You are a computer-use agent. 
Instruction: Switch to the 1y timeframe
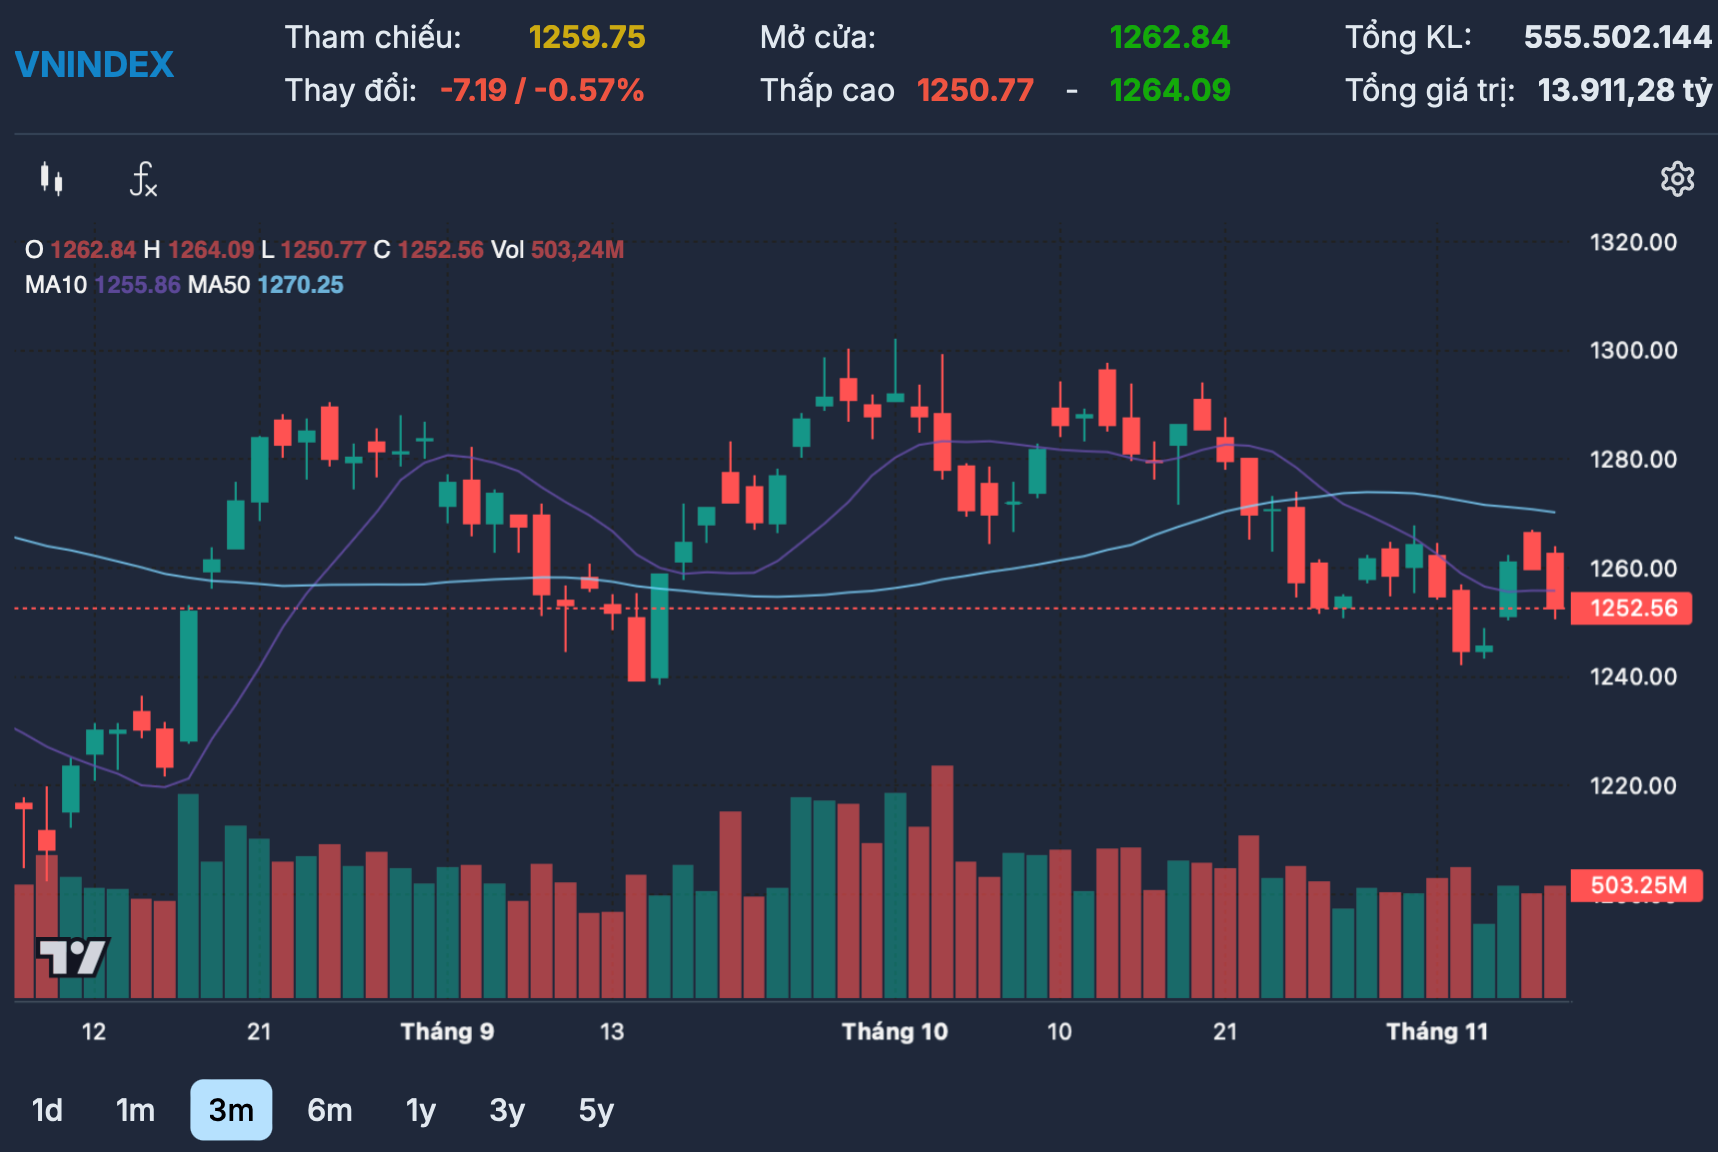click(x=421, y=1110)
